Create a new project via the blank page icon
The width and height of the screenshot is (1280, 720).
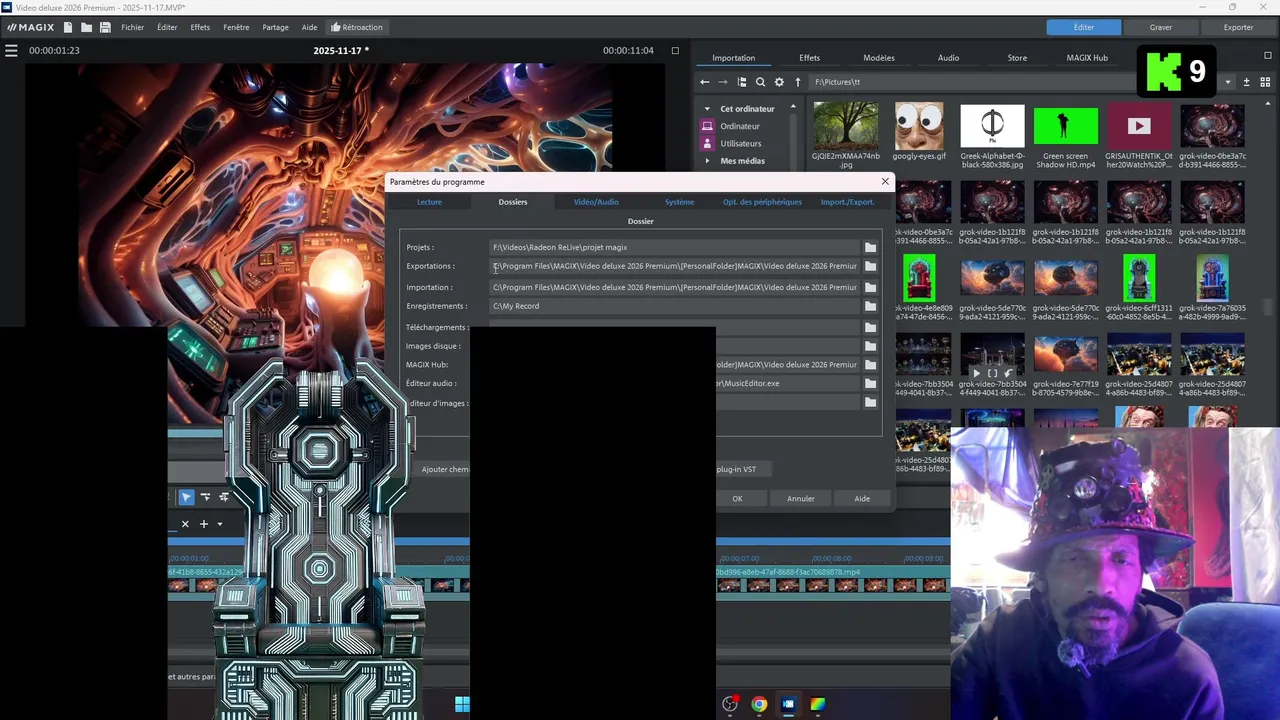[67, 27]
